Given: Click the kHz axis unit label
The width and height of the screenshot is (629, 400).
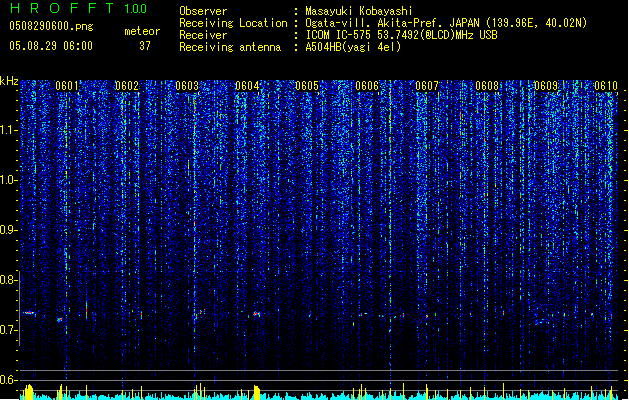Looking at the screenshot, I should point(9,81).
